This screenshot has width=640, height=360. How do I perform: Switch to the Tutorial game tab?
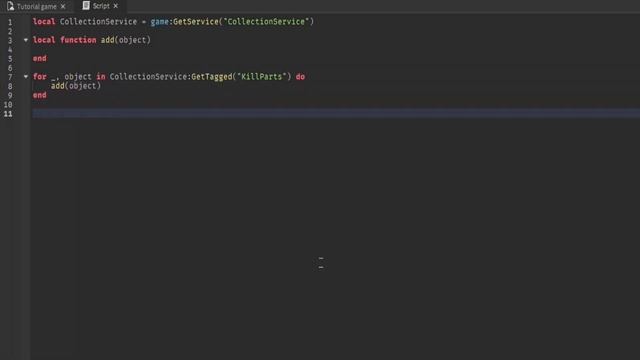36,7
